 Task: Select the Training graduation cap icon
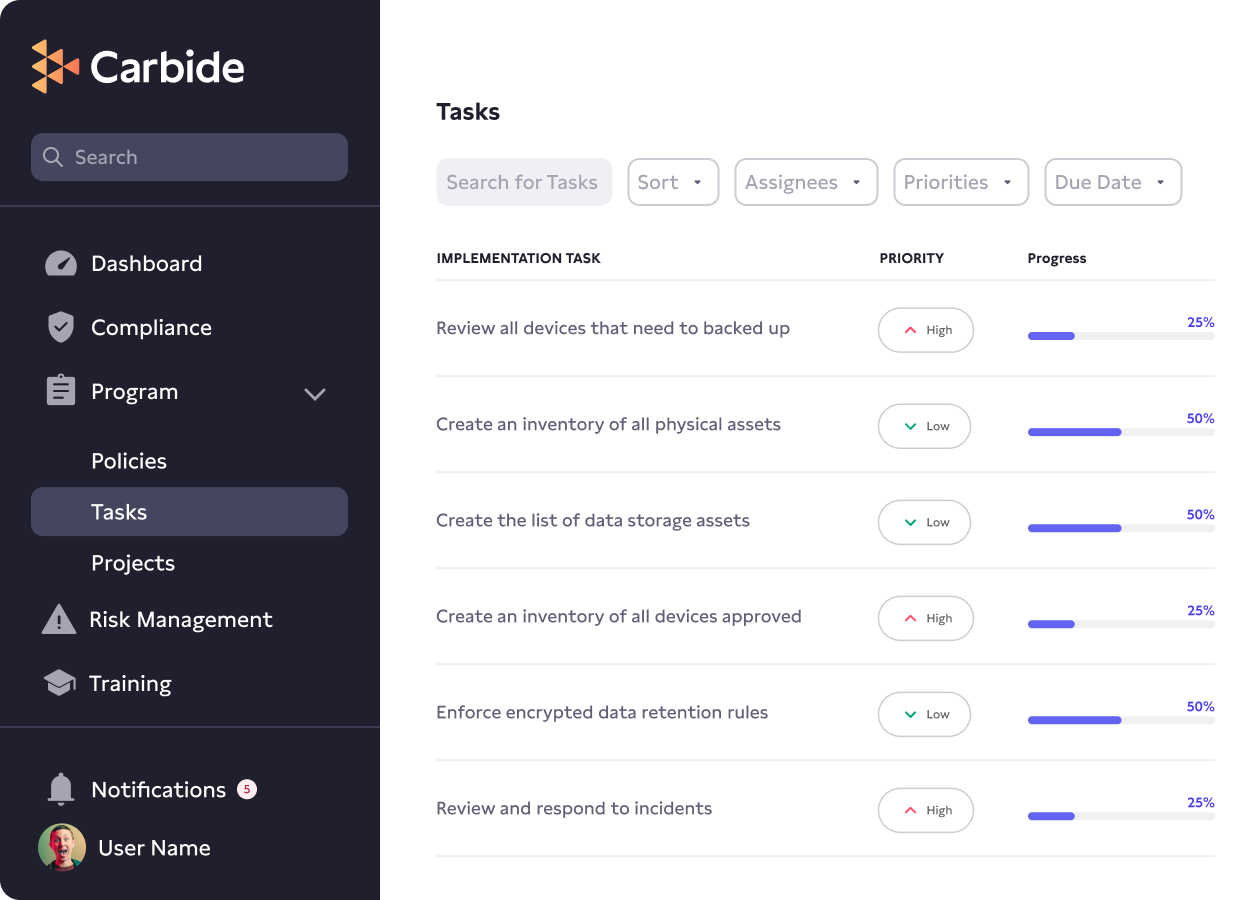[59, 683]
